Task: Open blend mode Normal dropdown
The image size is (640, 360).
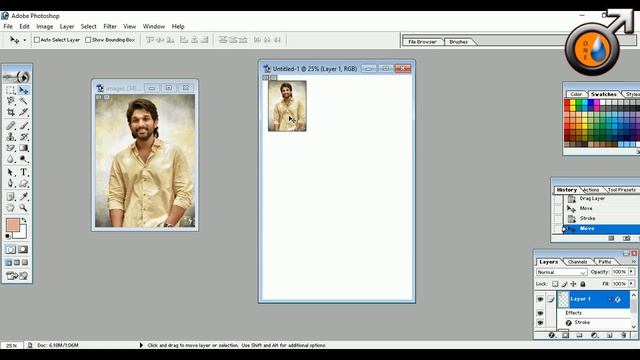Action: (561, 272)
